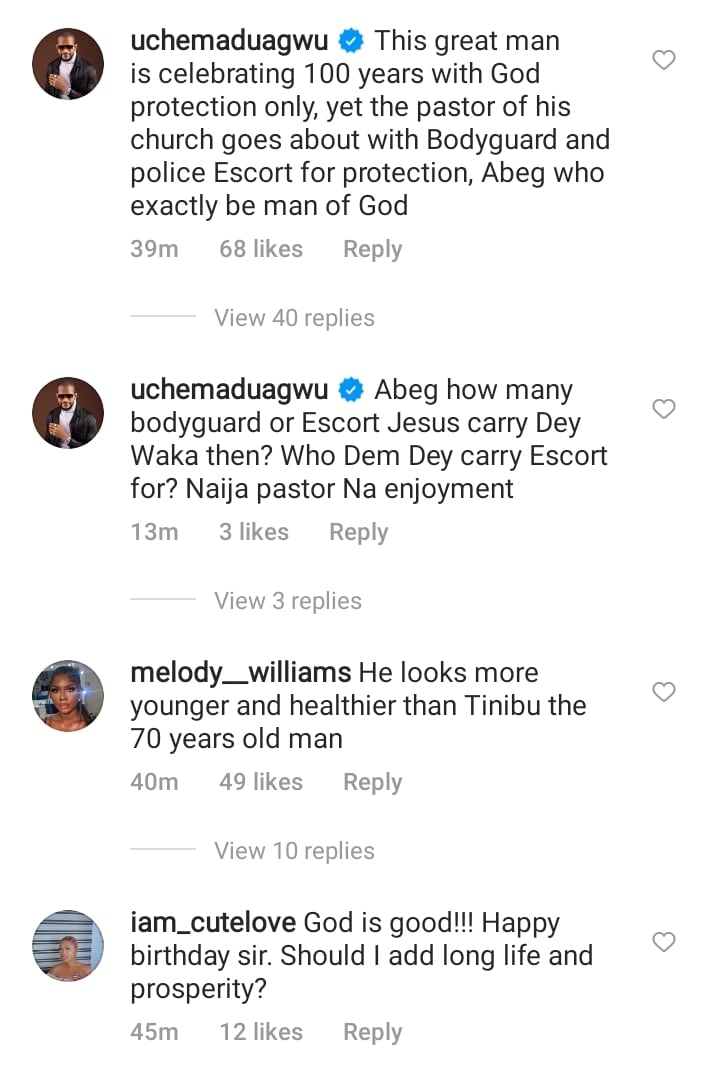Viewport: 720px width, 1071px height.
Task: Open uchemaduagwu's avatar on second comment
Action: coord(68,411)
